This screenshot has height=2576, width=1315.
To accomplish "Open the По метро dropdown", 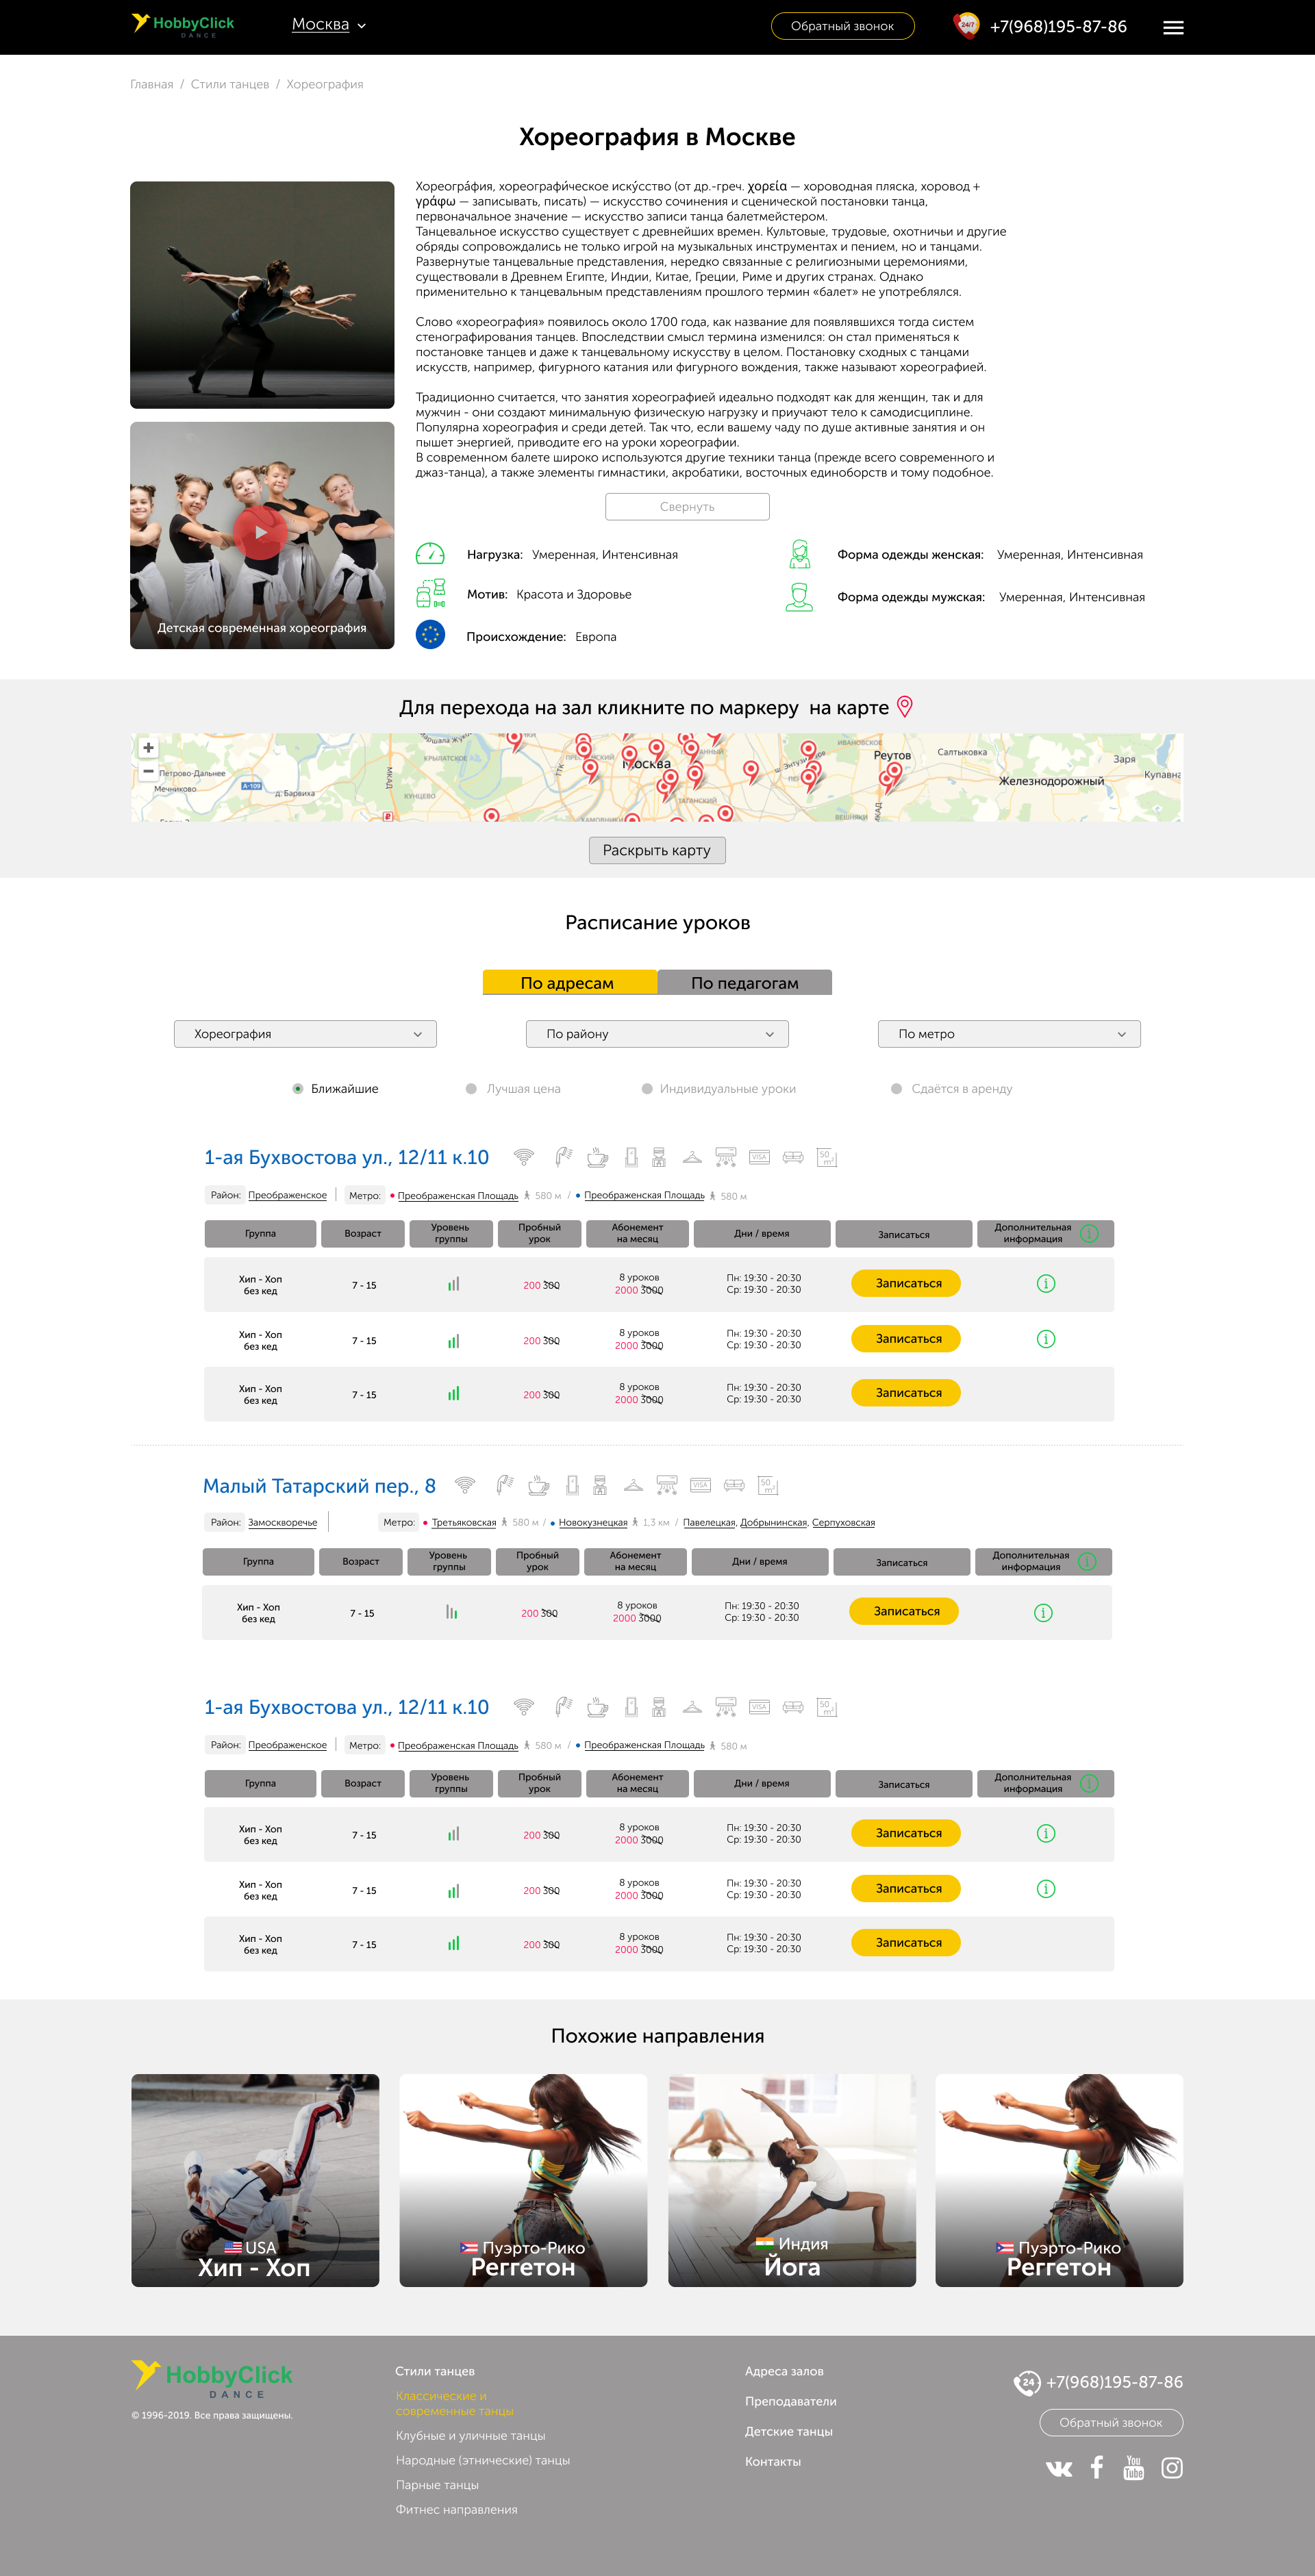I will point(1008,1034).
